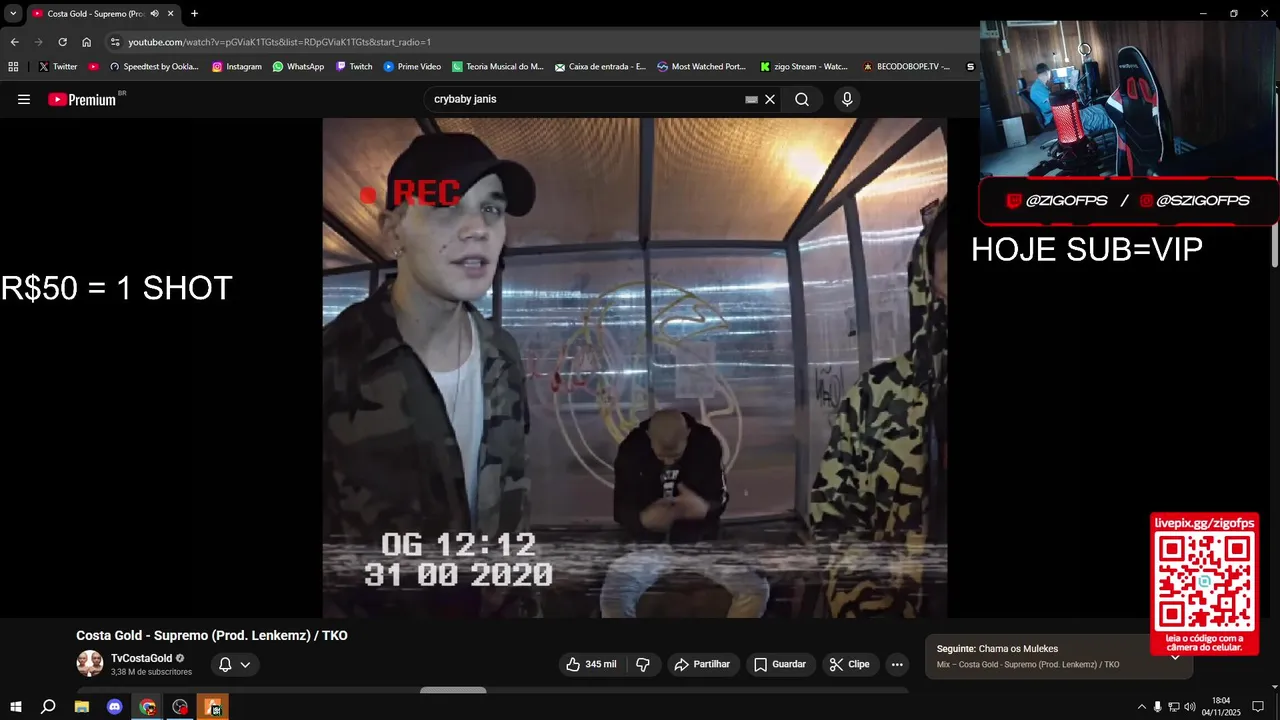This screenshot has width=1280, height=720.
Task: Open OBS Studio from taskbar
Action: [180, 707]
